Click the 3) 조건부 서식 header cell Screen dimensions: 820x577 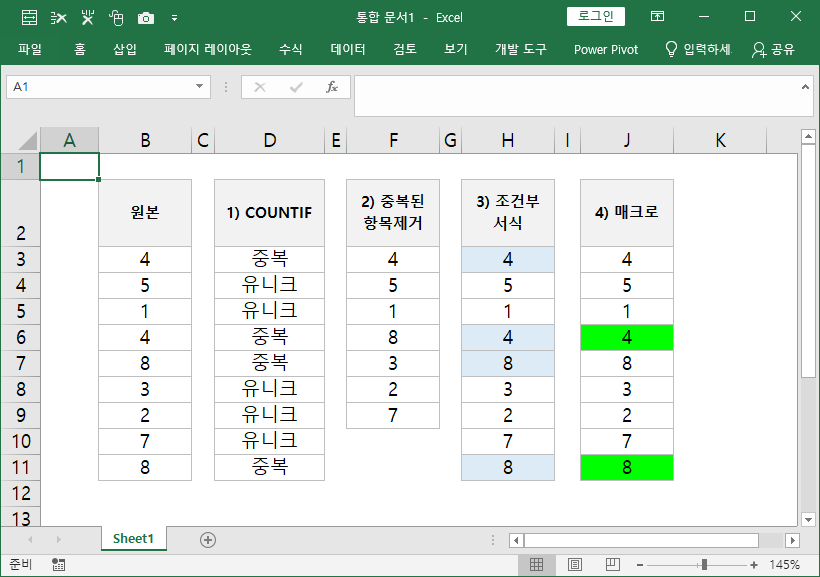508,213
